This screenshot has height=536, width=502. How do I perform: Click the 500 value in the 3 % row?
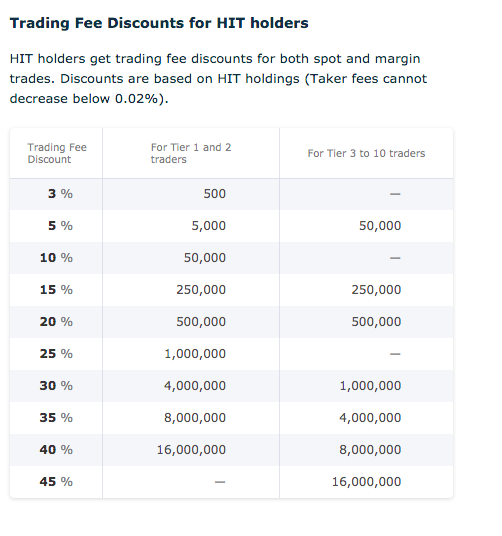click(215, 194)
